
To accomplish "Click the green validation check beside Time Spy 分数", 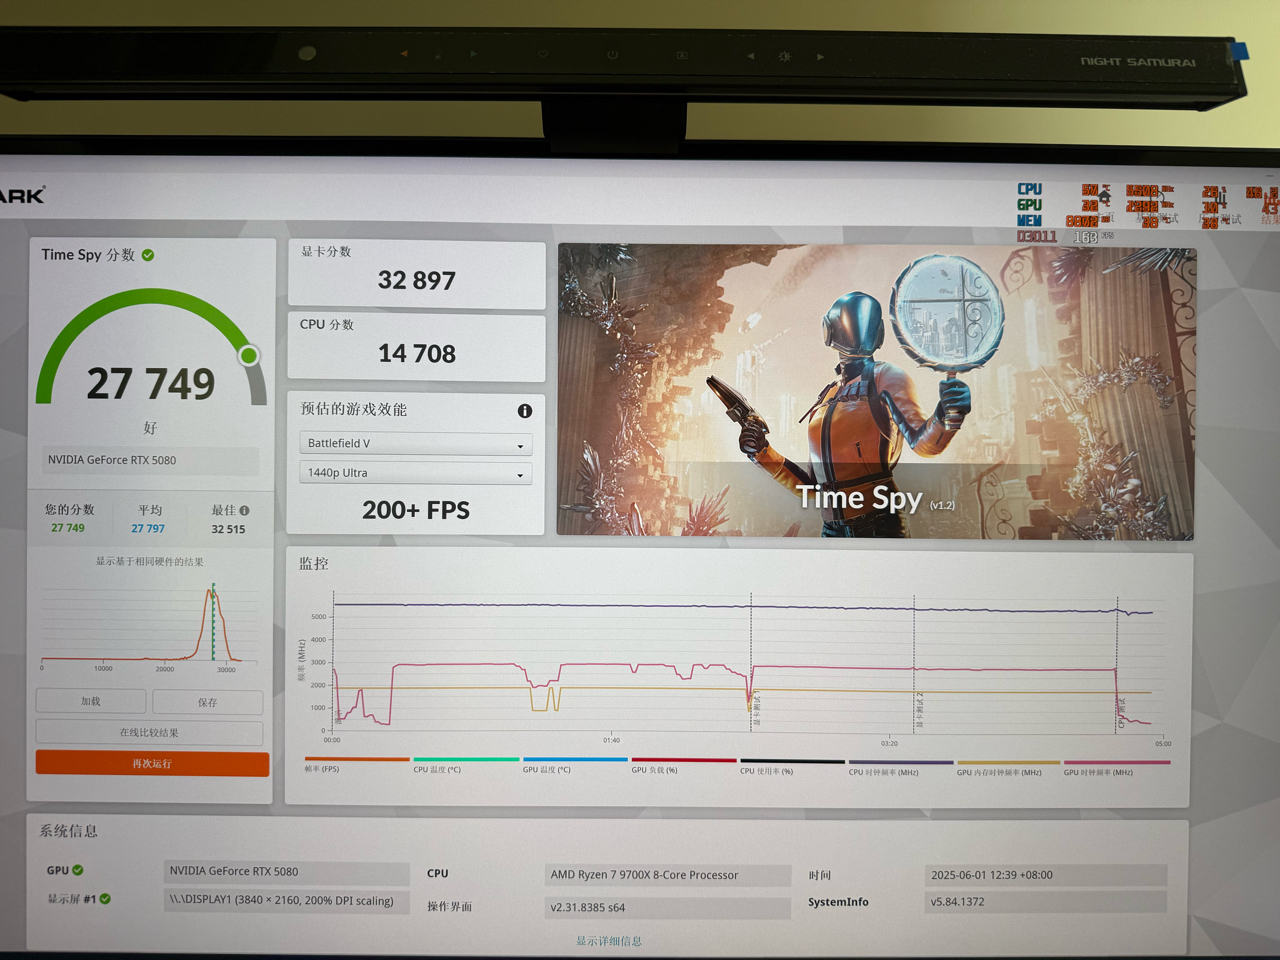I will (148, 255).
